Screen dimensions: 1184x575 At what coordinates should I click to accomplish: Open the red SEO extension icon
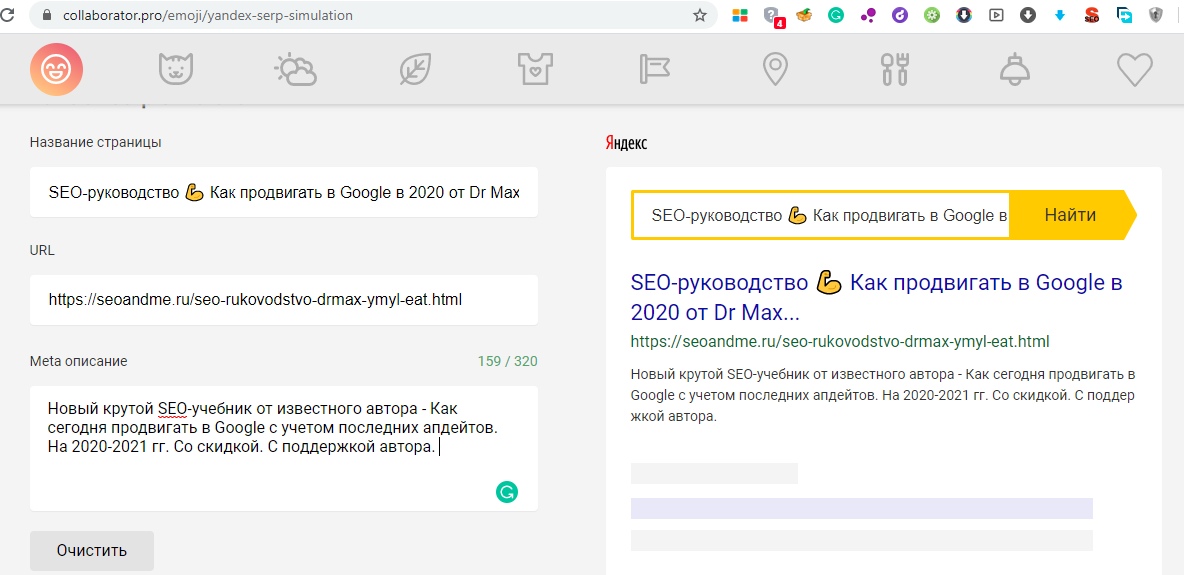pyautogui.click(x=1092, y=15)
